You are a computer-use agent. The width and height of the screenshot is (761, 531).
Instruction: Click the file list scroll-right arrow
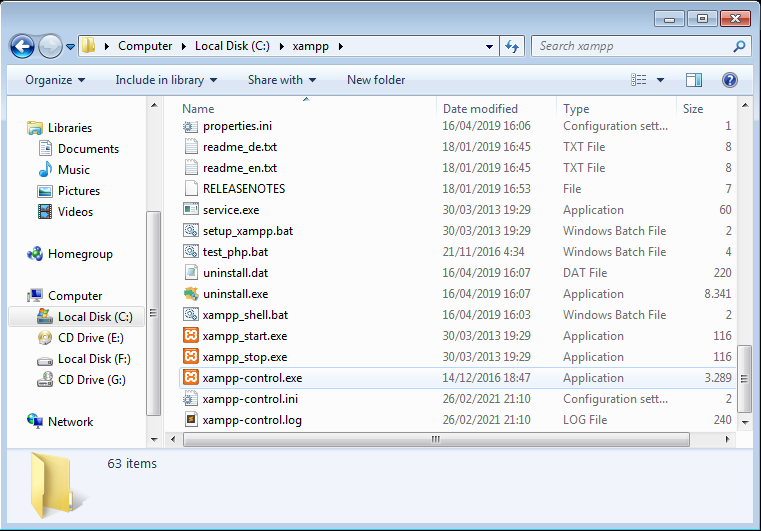tap(727, 439)
